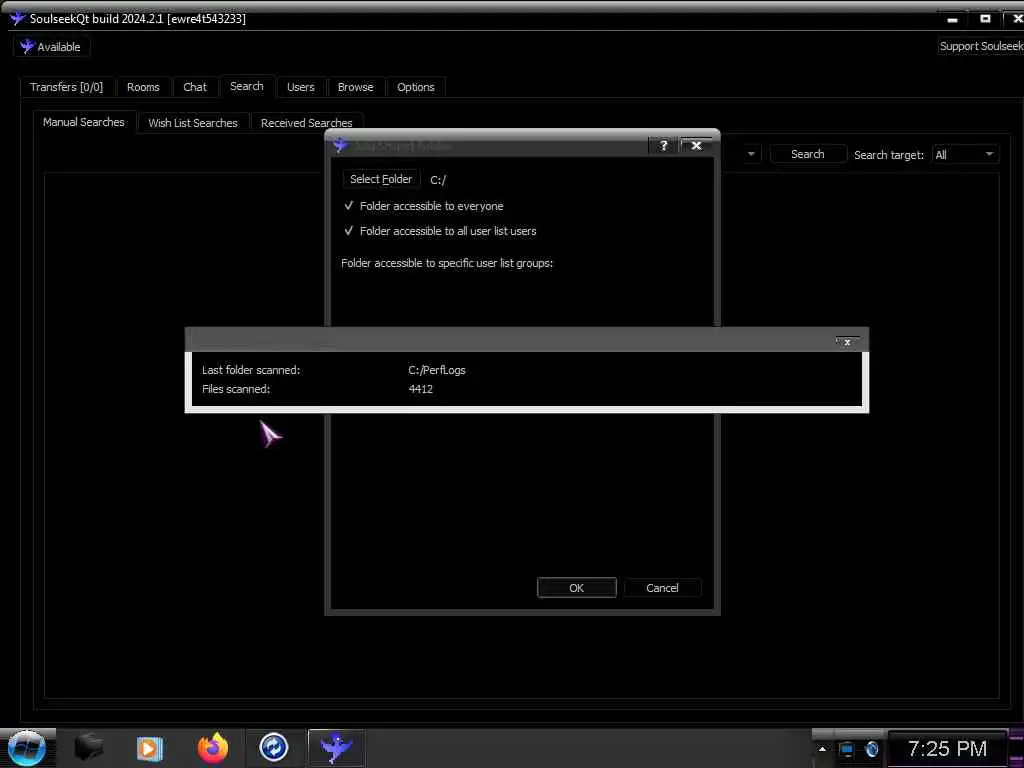The image size is (1024, 768).
Task: Show hidden system tray icons arrow
Action: [x=822, y=749]
